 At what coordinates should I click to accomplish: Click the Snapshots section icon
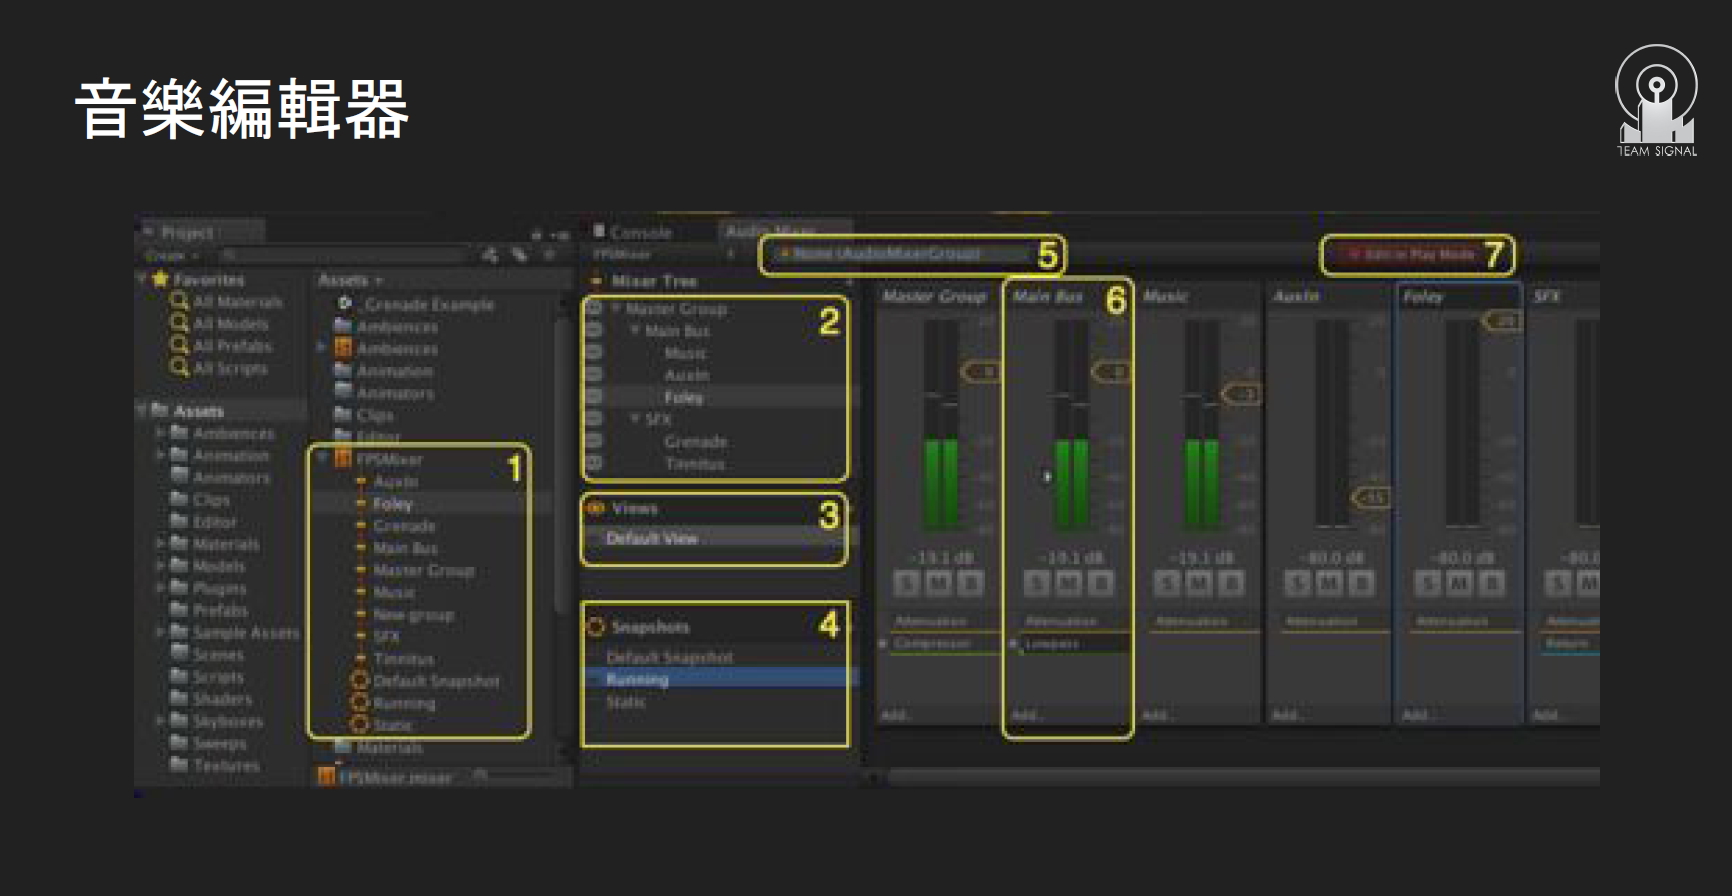pos(596,627)
